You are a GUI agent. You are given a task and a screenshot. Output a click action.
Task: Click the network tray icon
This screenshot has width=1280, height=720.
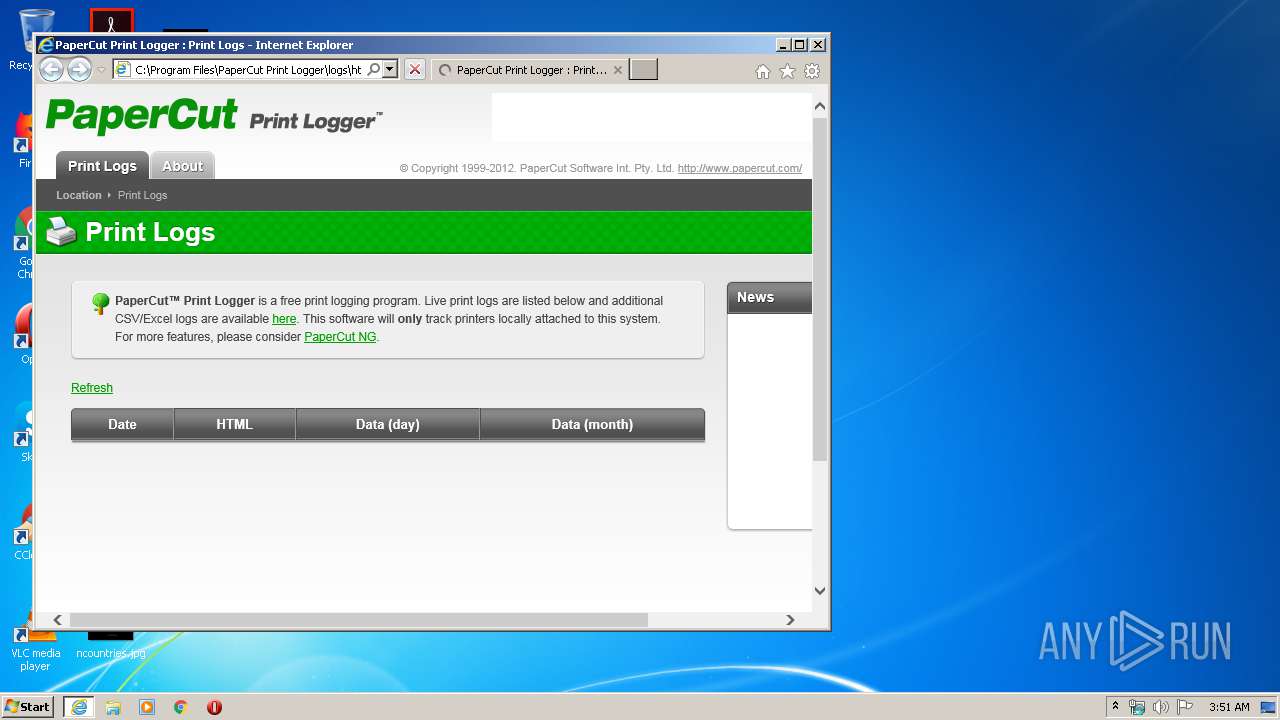pyautogui.click(x=1137, y=707)
